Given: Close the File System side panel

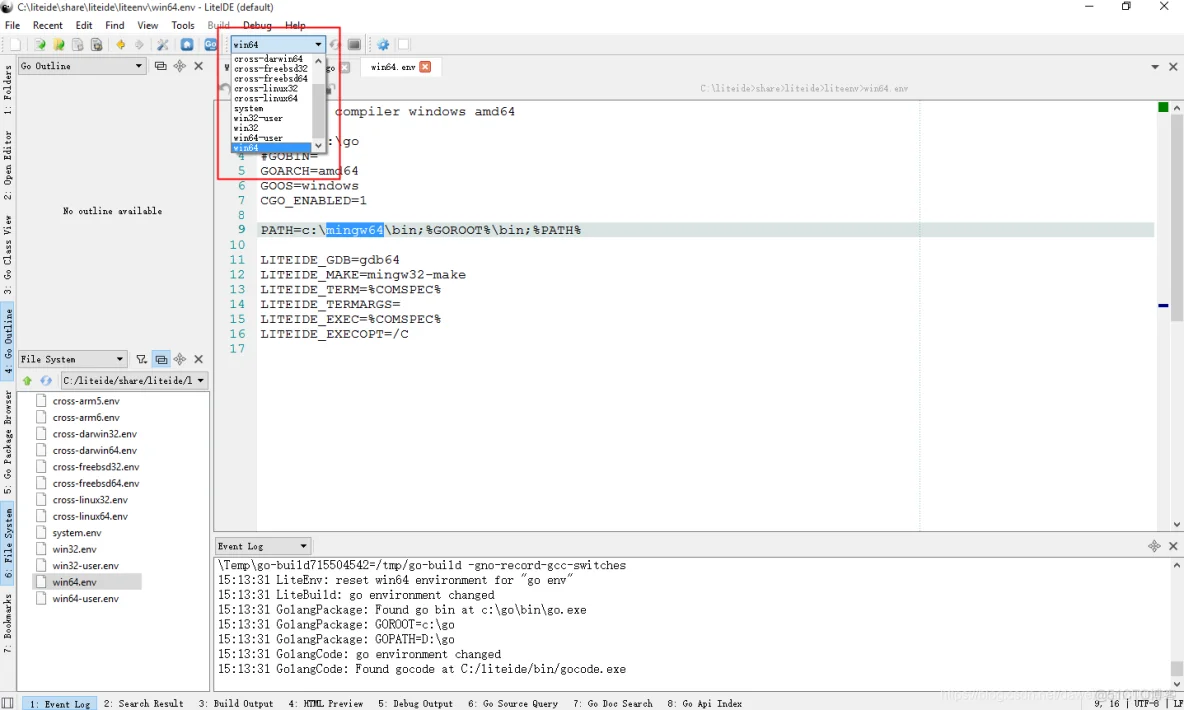Looking at the screenshot, I should point(199,359).
